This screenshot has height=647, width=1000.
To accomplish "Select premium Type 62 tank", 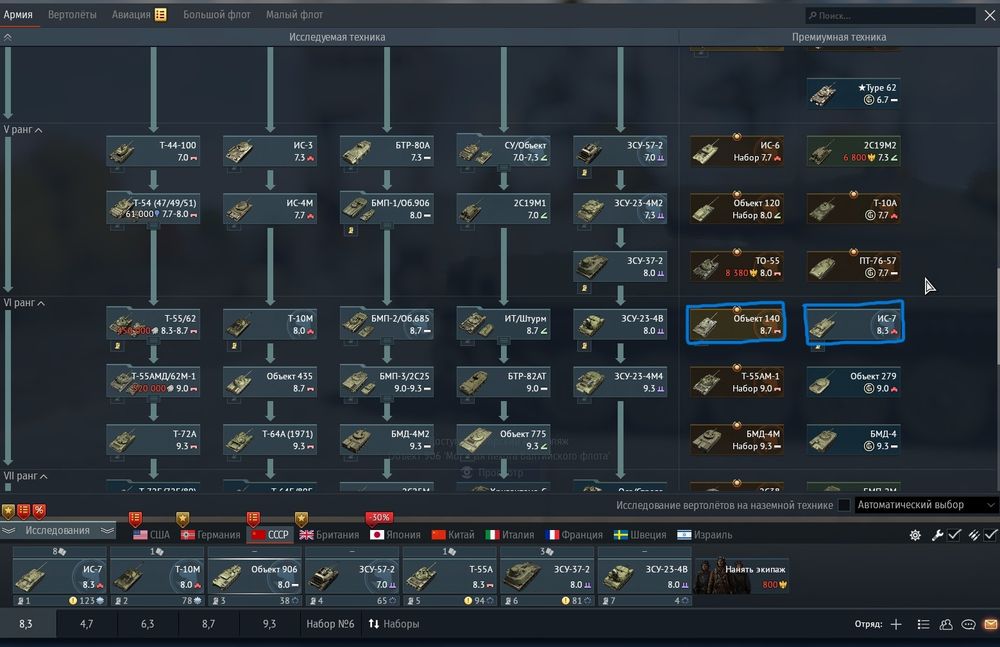I will [853, 93].
